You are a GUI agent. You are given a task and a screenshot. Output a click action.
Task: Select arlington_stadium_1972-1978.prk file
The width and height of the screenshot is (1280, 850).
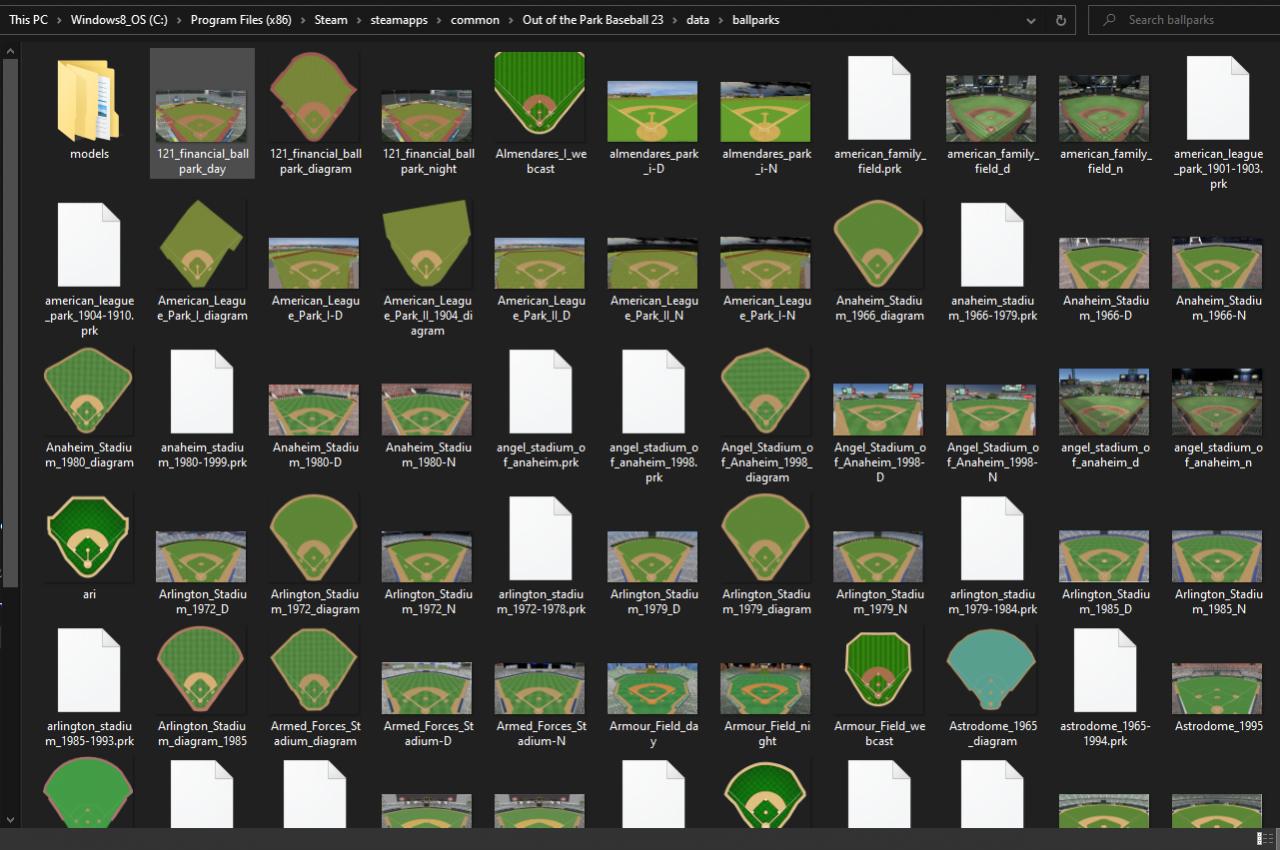(x=541, y=554)
